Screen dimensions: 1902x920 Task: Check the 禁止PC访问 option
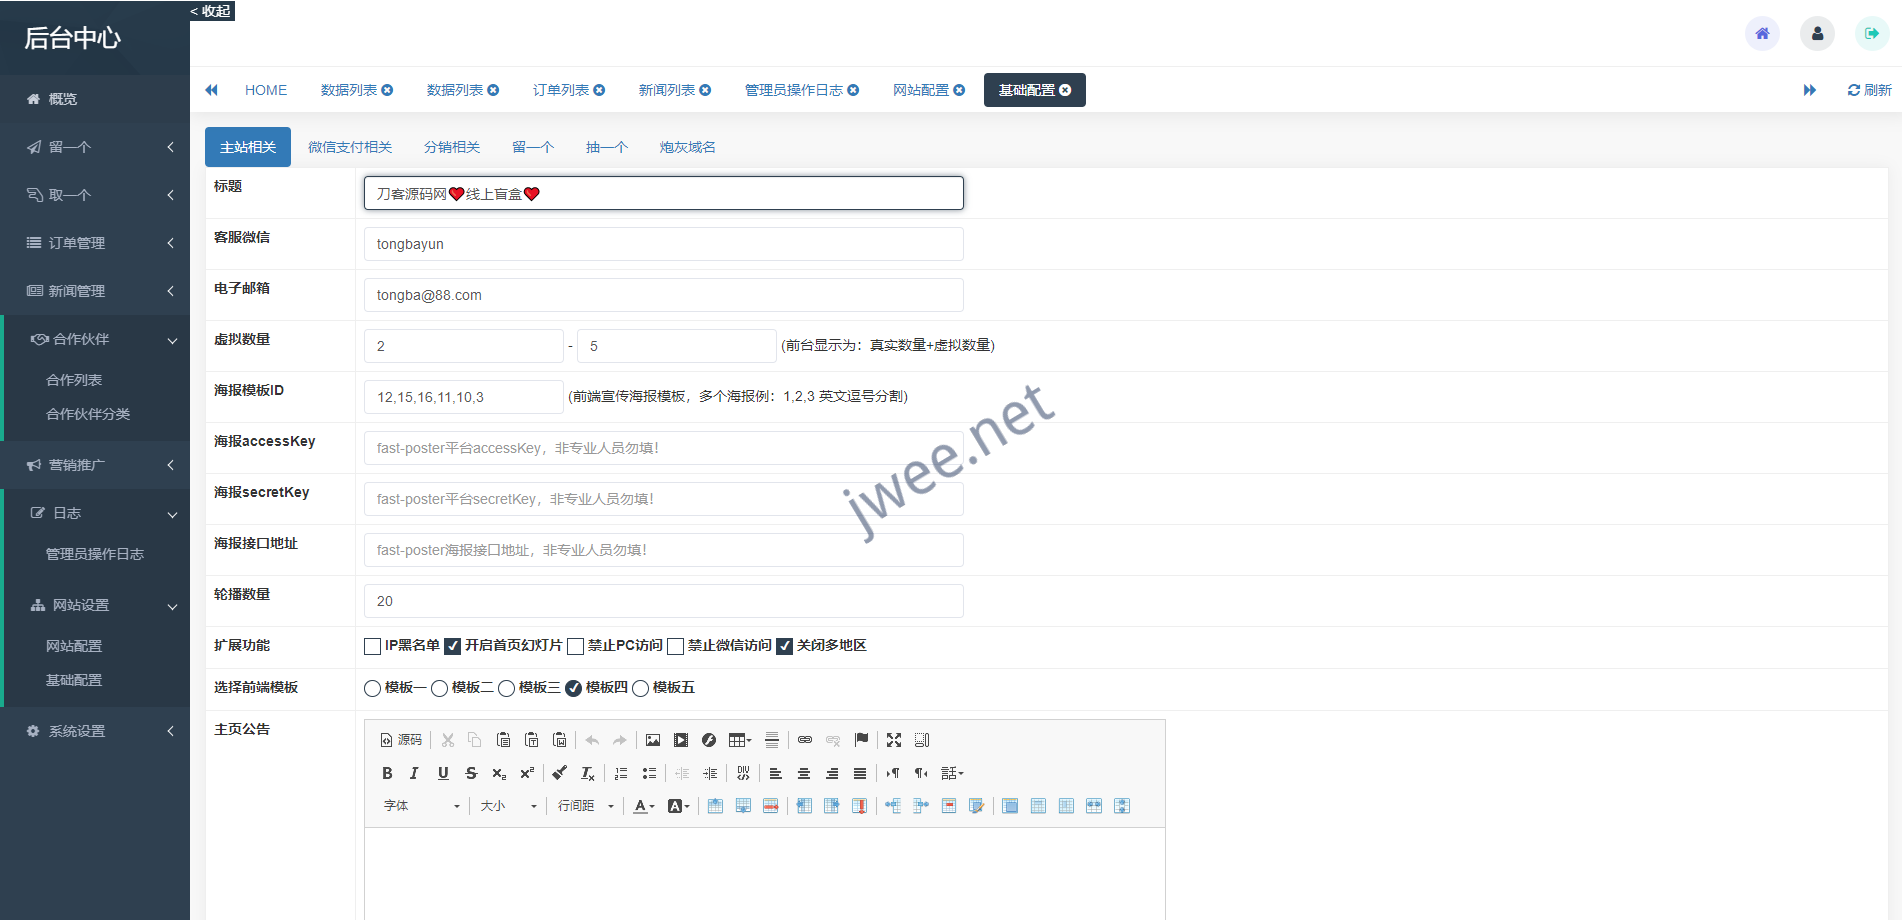[575, 646]
